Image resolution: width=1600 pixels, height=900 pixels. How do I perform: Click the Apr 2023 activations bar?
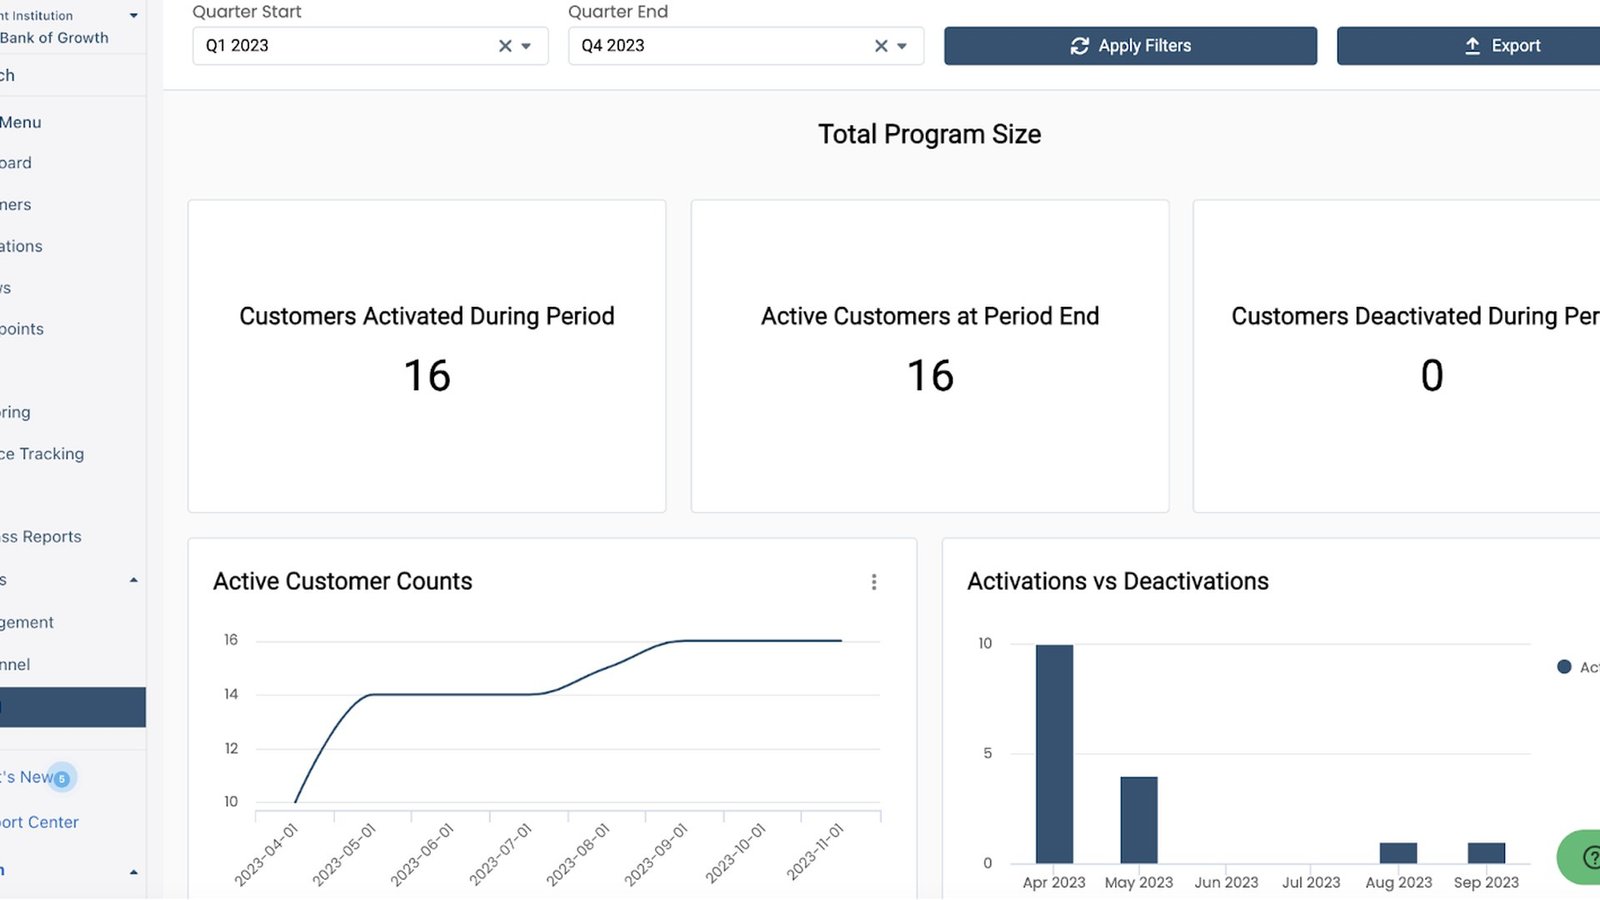tap(1054, 754)
